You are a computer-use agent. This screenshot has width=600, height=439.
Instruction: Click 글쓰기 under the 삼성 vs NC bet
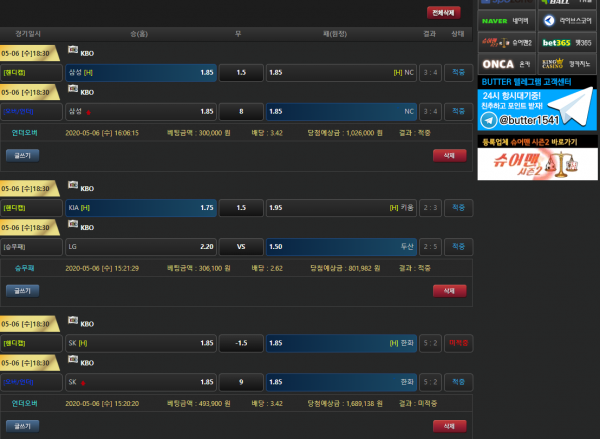coord(21,155)
